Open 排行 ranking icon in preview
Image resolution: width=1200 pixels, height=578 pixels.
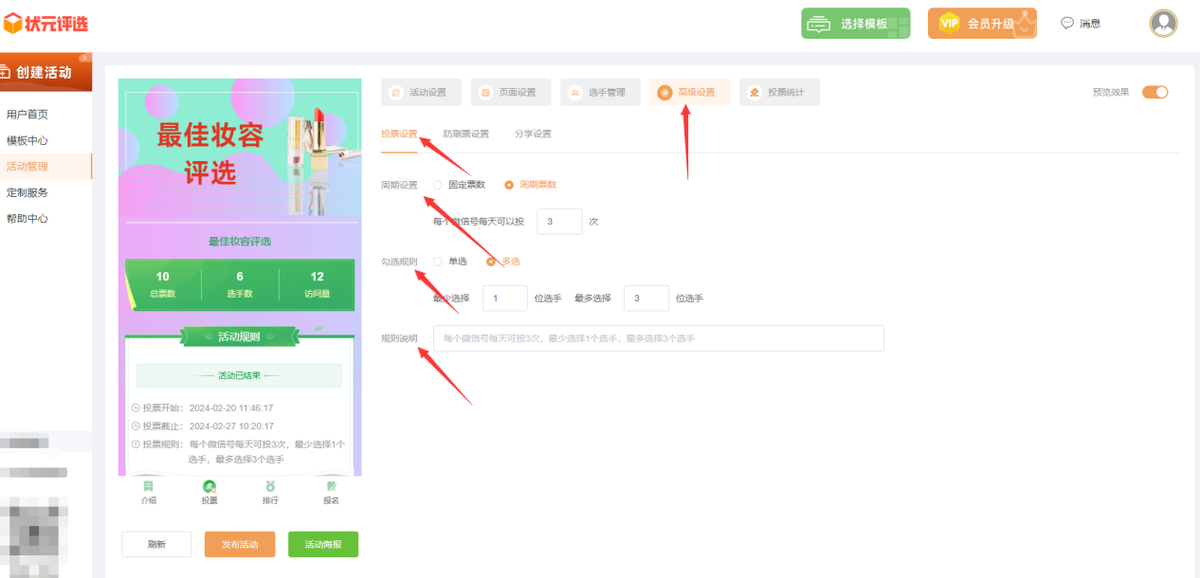[x=270, y=487]
